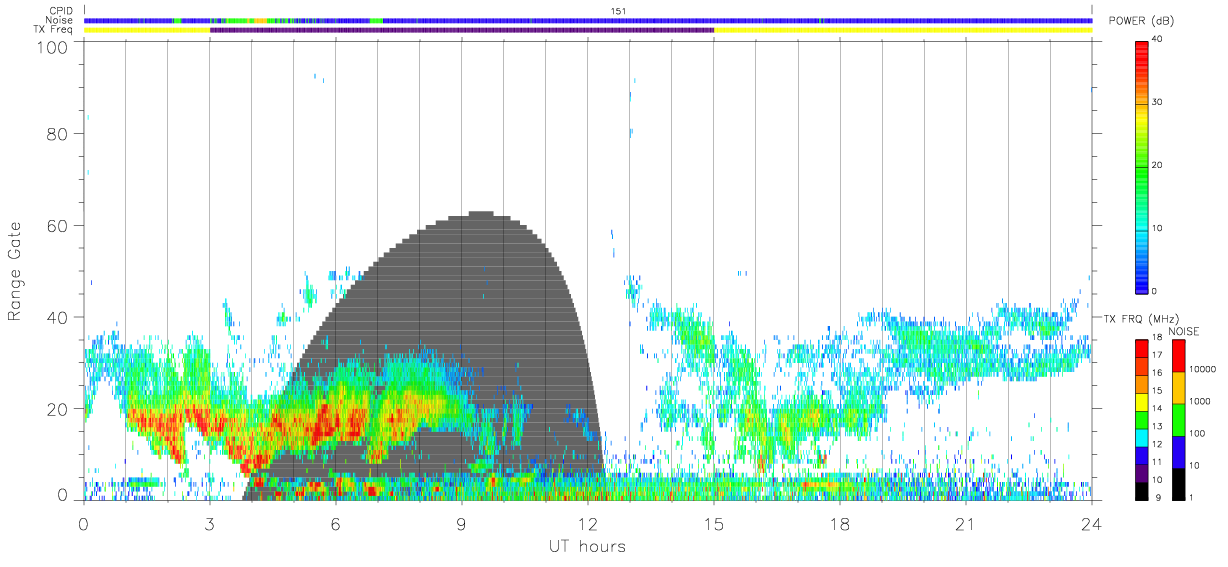Click the 21 tick on UT hours axis

pos(965,523)
